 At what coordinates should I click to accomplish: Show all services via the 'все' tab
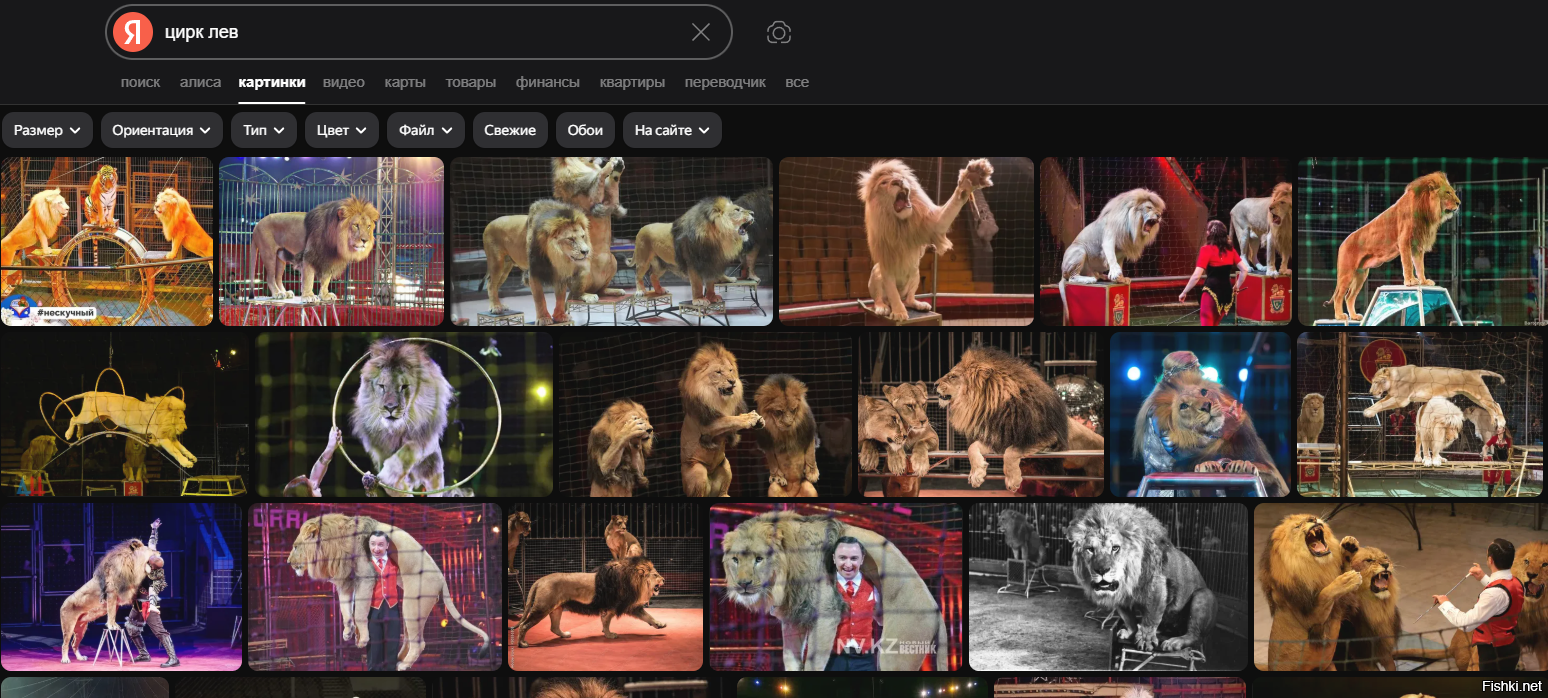(797, 82)
